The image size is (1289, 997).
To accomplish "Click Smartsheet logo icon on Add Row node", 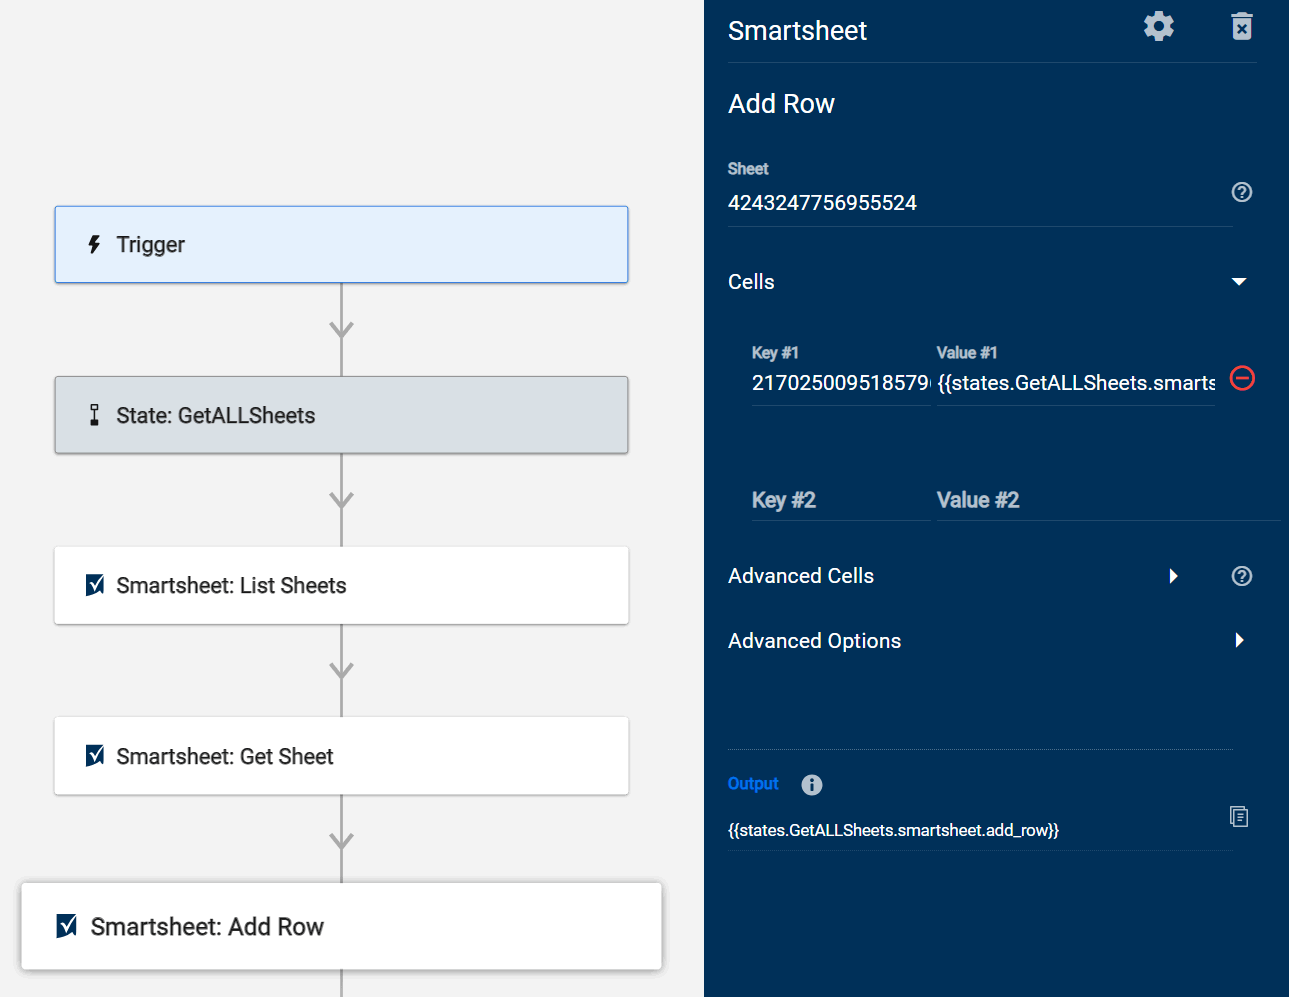I will tap(67, 926).
